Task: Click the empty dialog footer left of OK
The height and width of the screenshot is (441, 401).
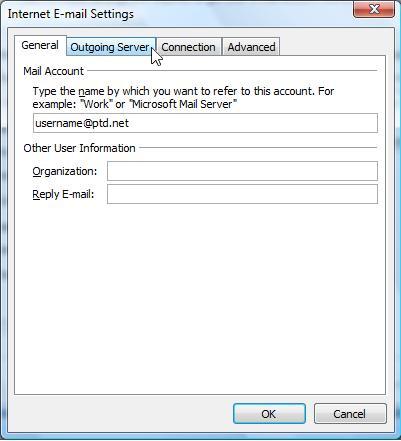Action: 120,414
